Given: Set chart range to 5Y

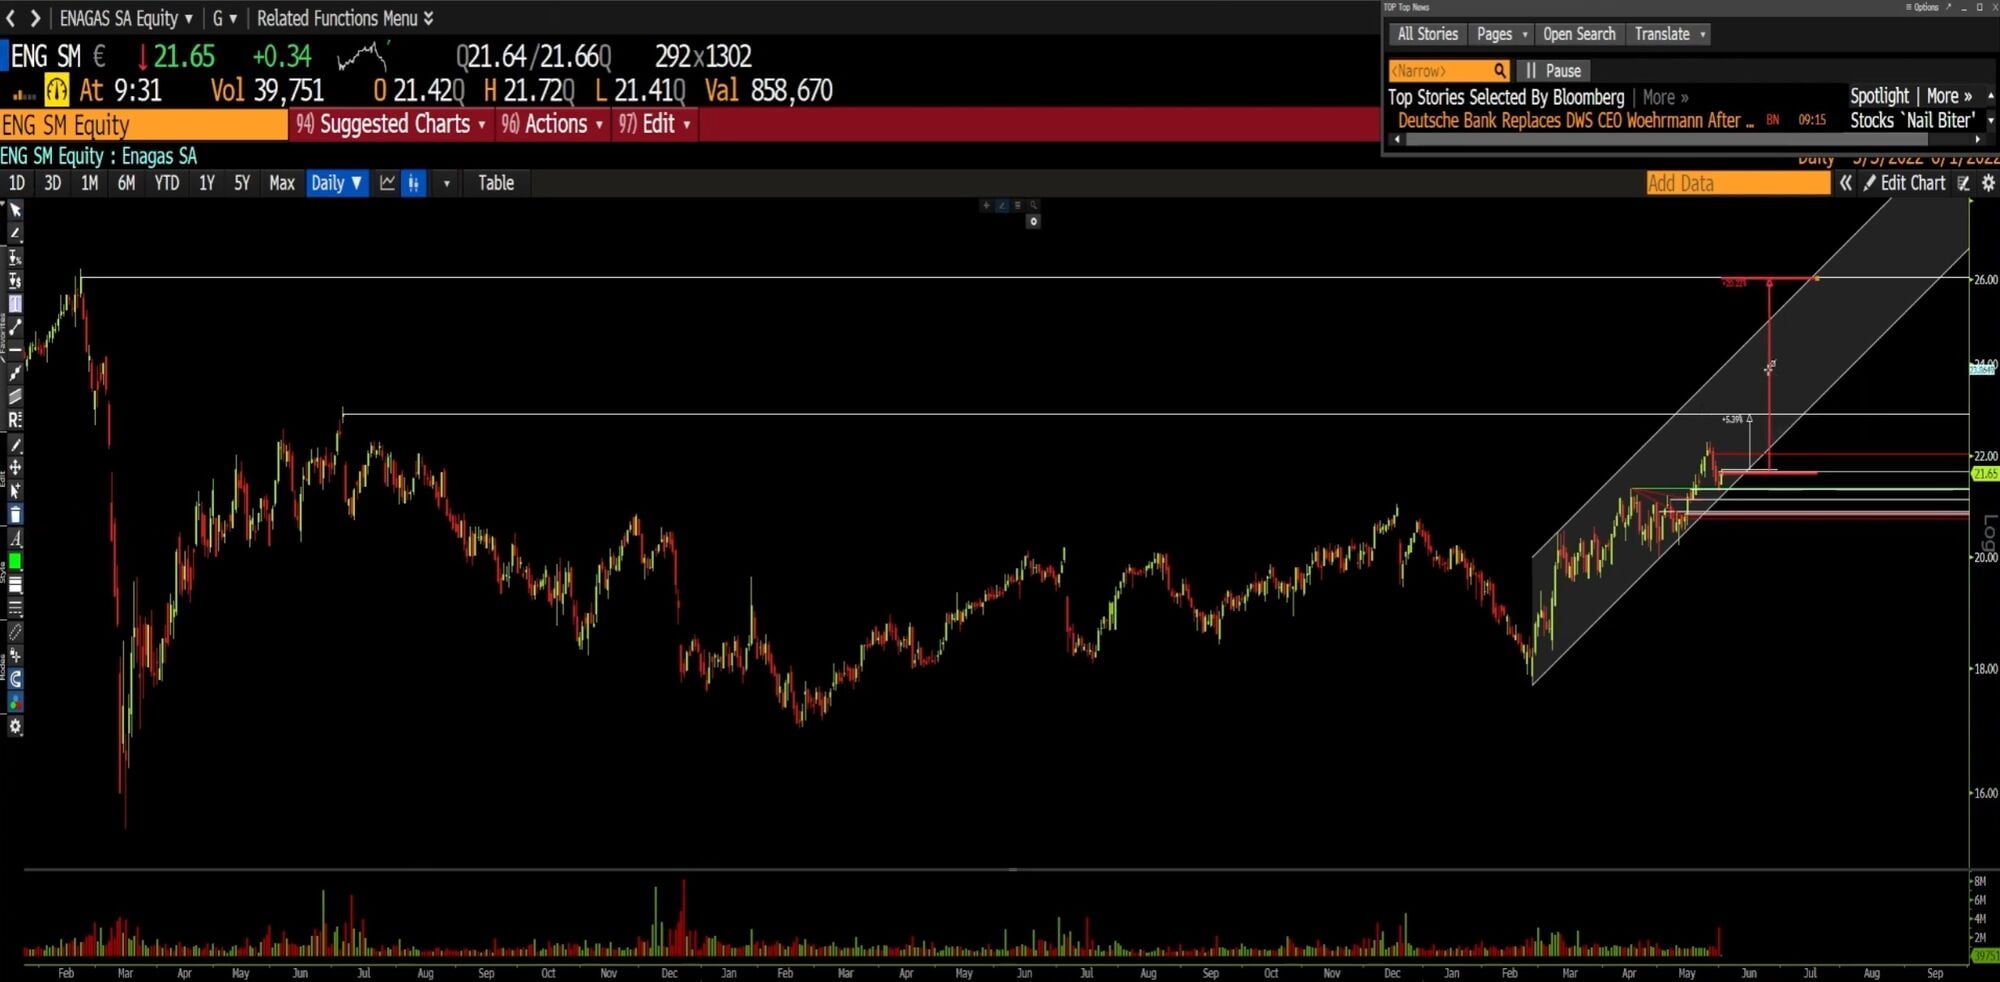Looking at the screenshot, I should (x=242, y=183).
